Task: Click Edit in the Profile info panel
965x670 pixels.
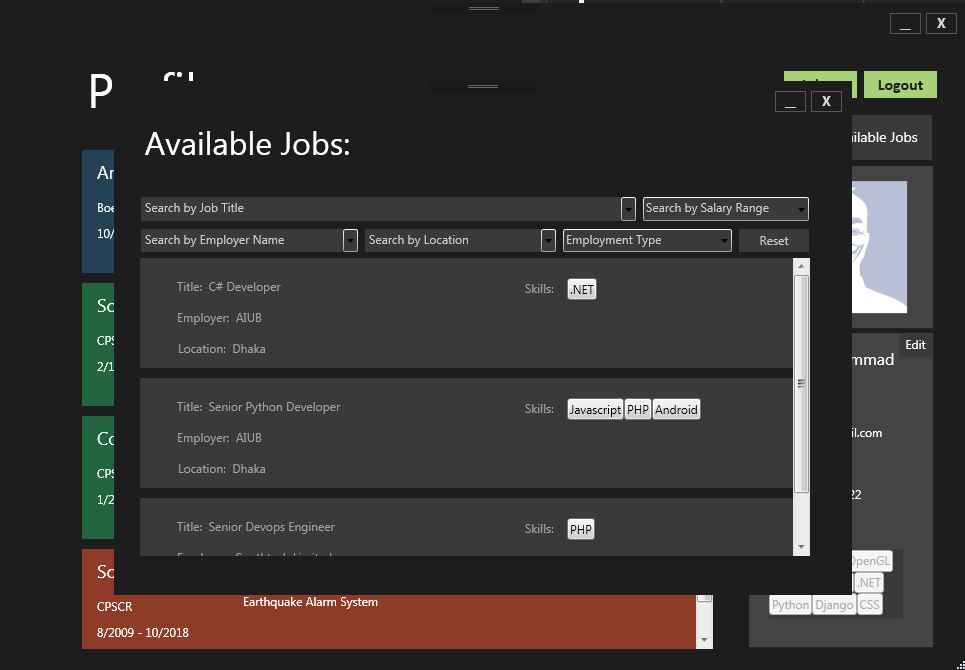Action: 915,345
